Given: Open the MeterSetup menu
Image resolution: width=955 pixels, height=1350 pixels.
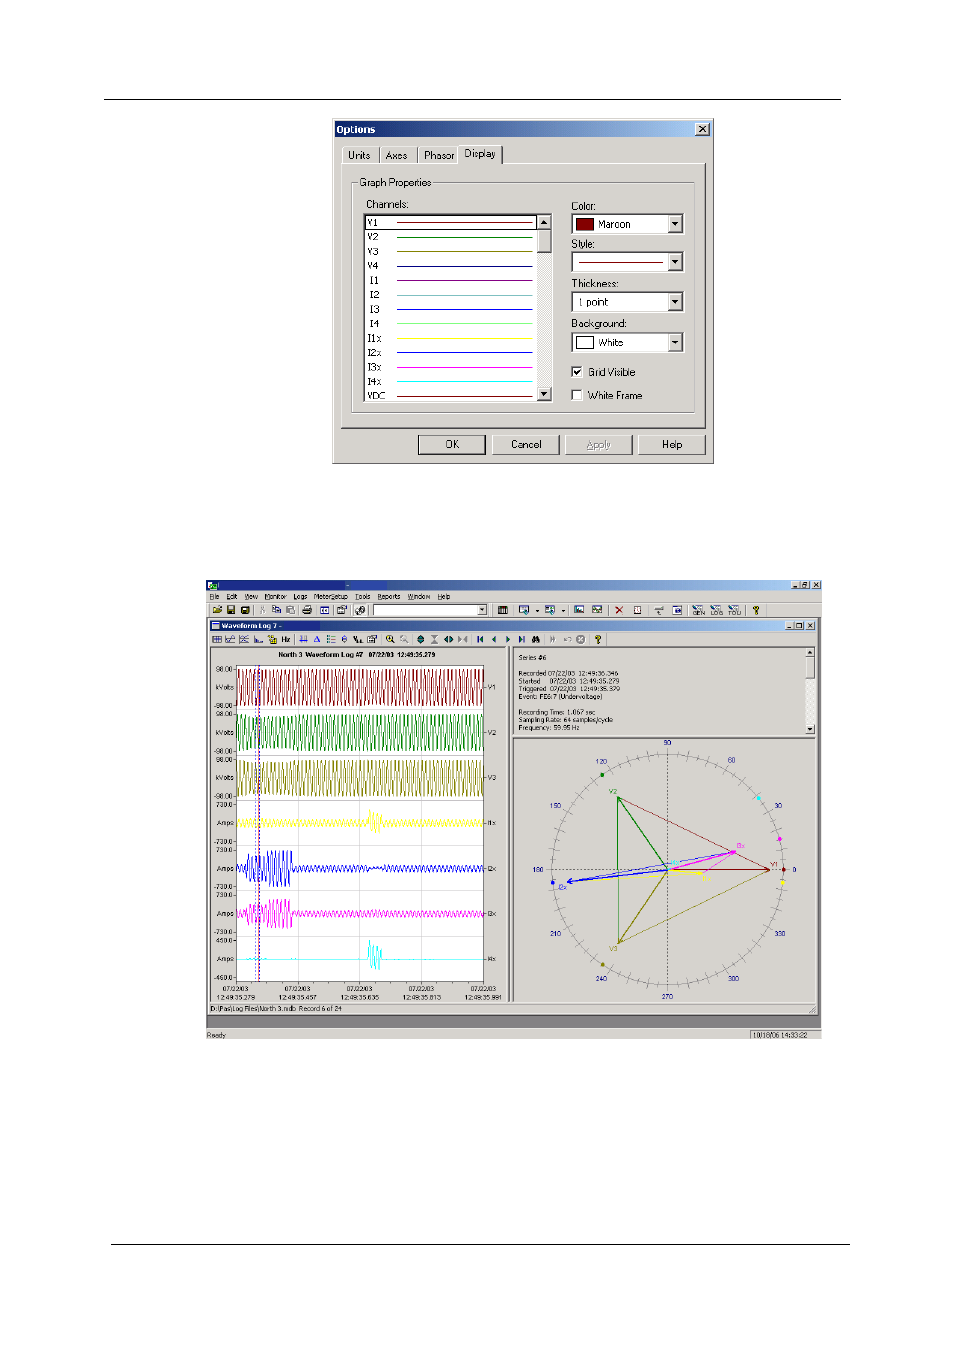Looking at the screenshot, I should (330, 596).
